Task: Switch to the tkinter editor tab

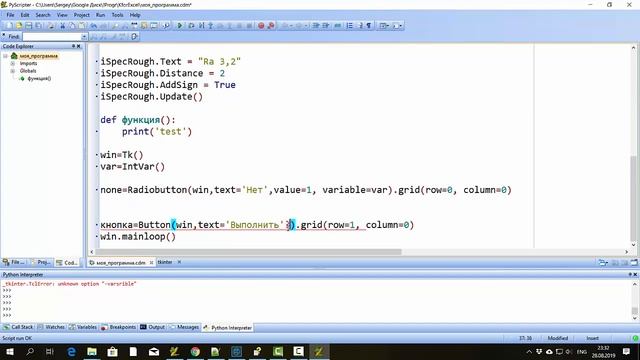Action: 165,262
